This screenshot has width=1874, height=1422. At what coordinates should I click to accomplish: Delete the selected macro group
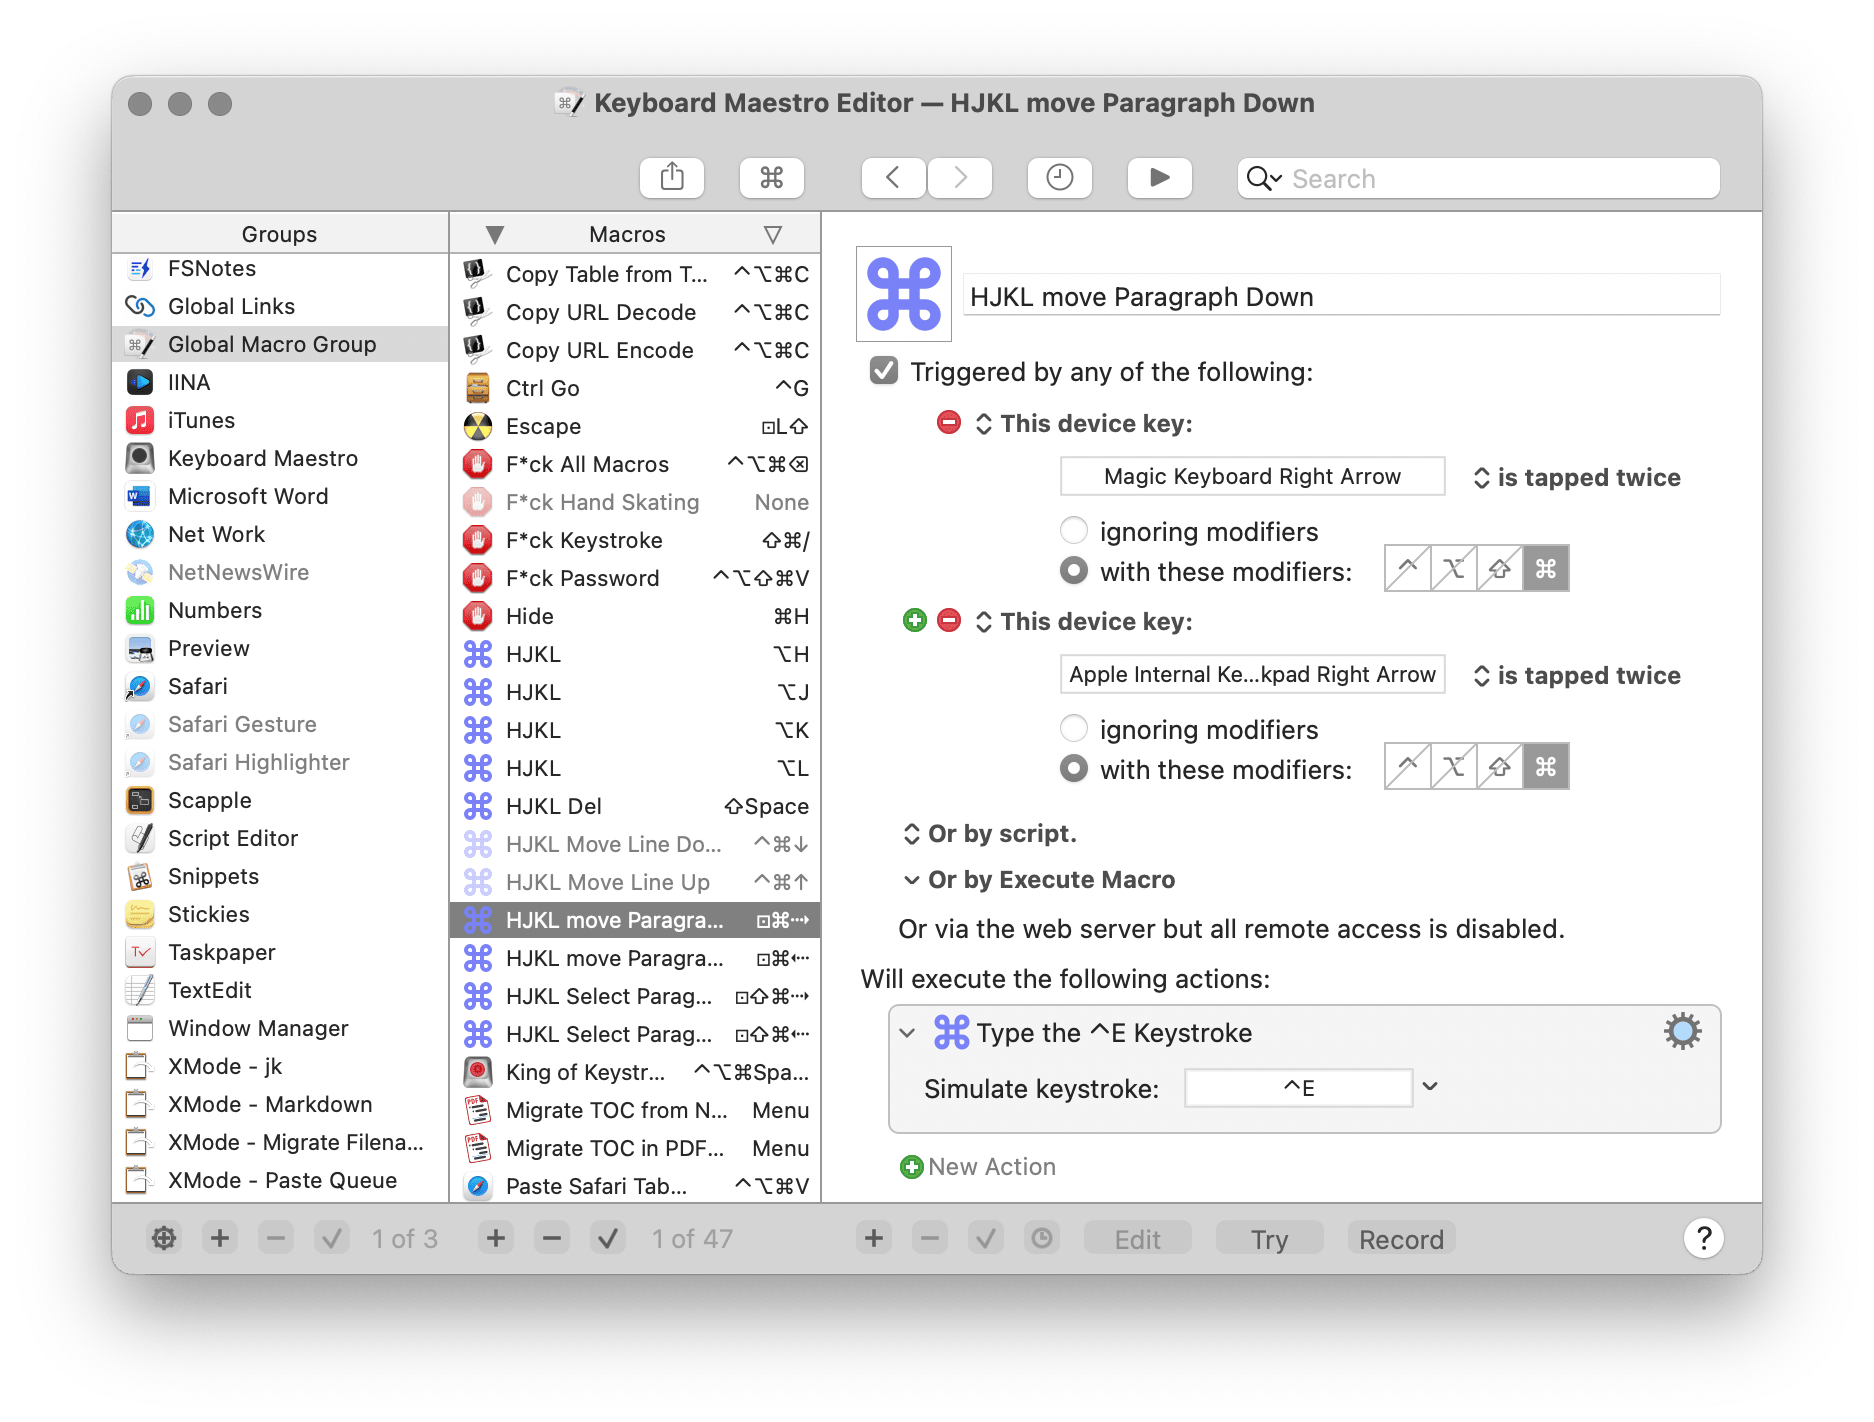point(276,1238)
